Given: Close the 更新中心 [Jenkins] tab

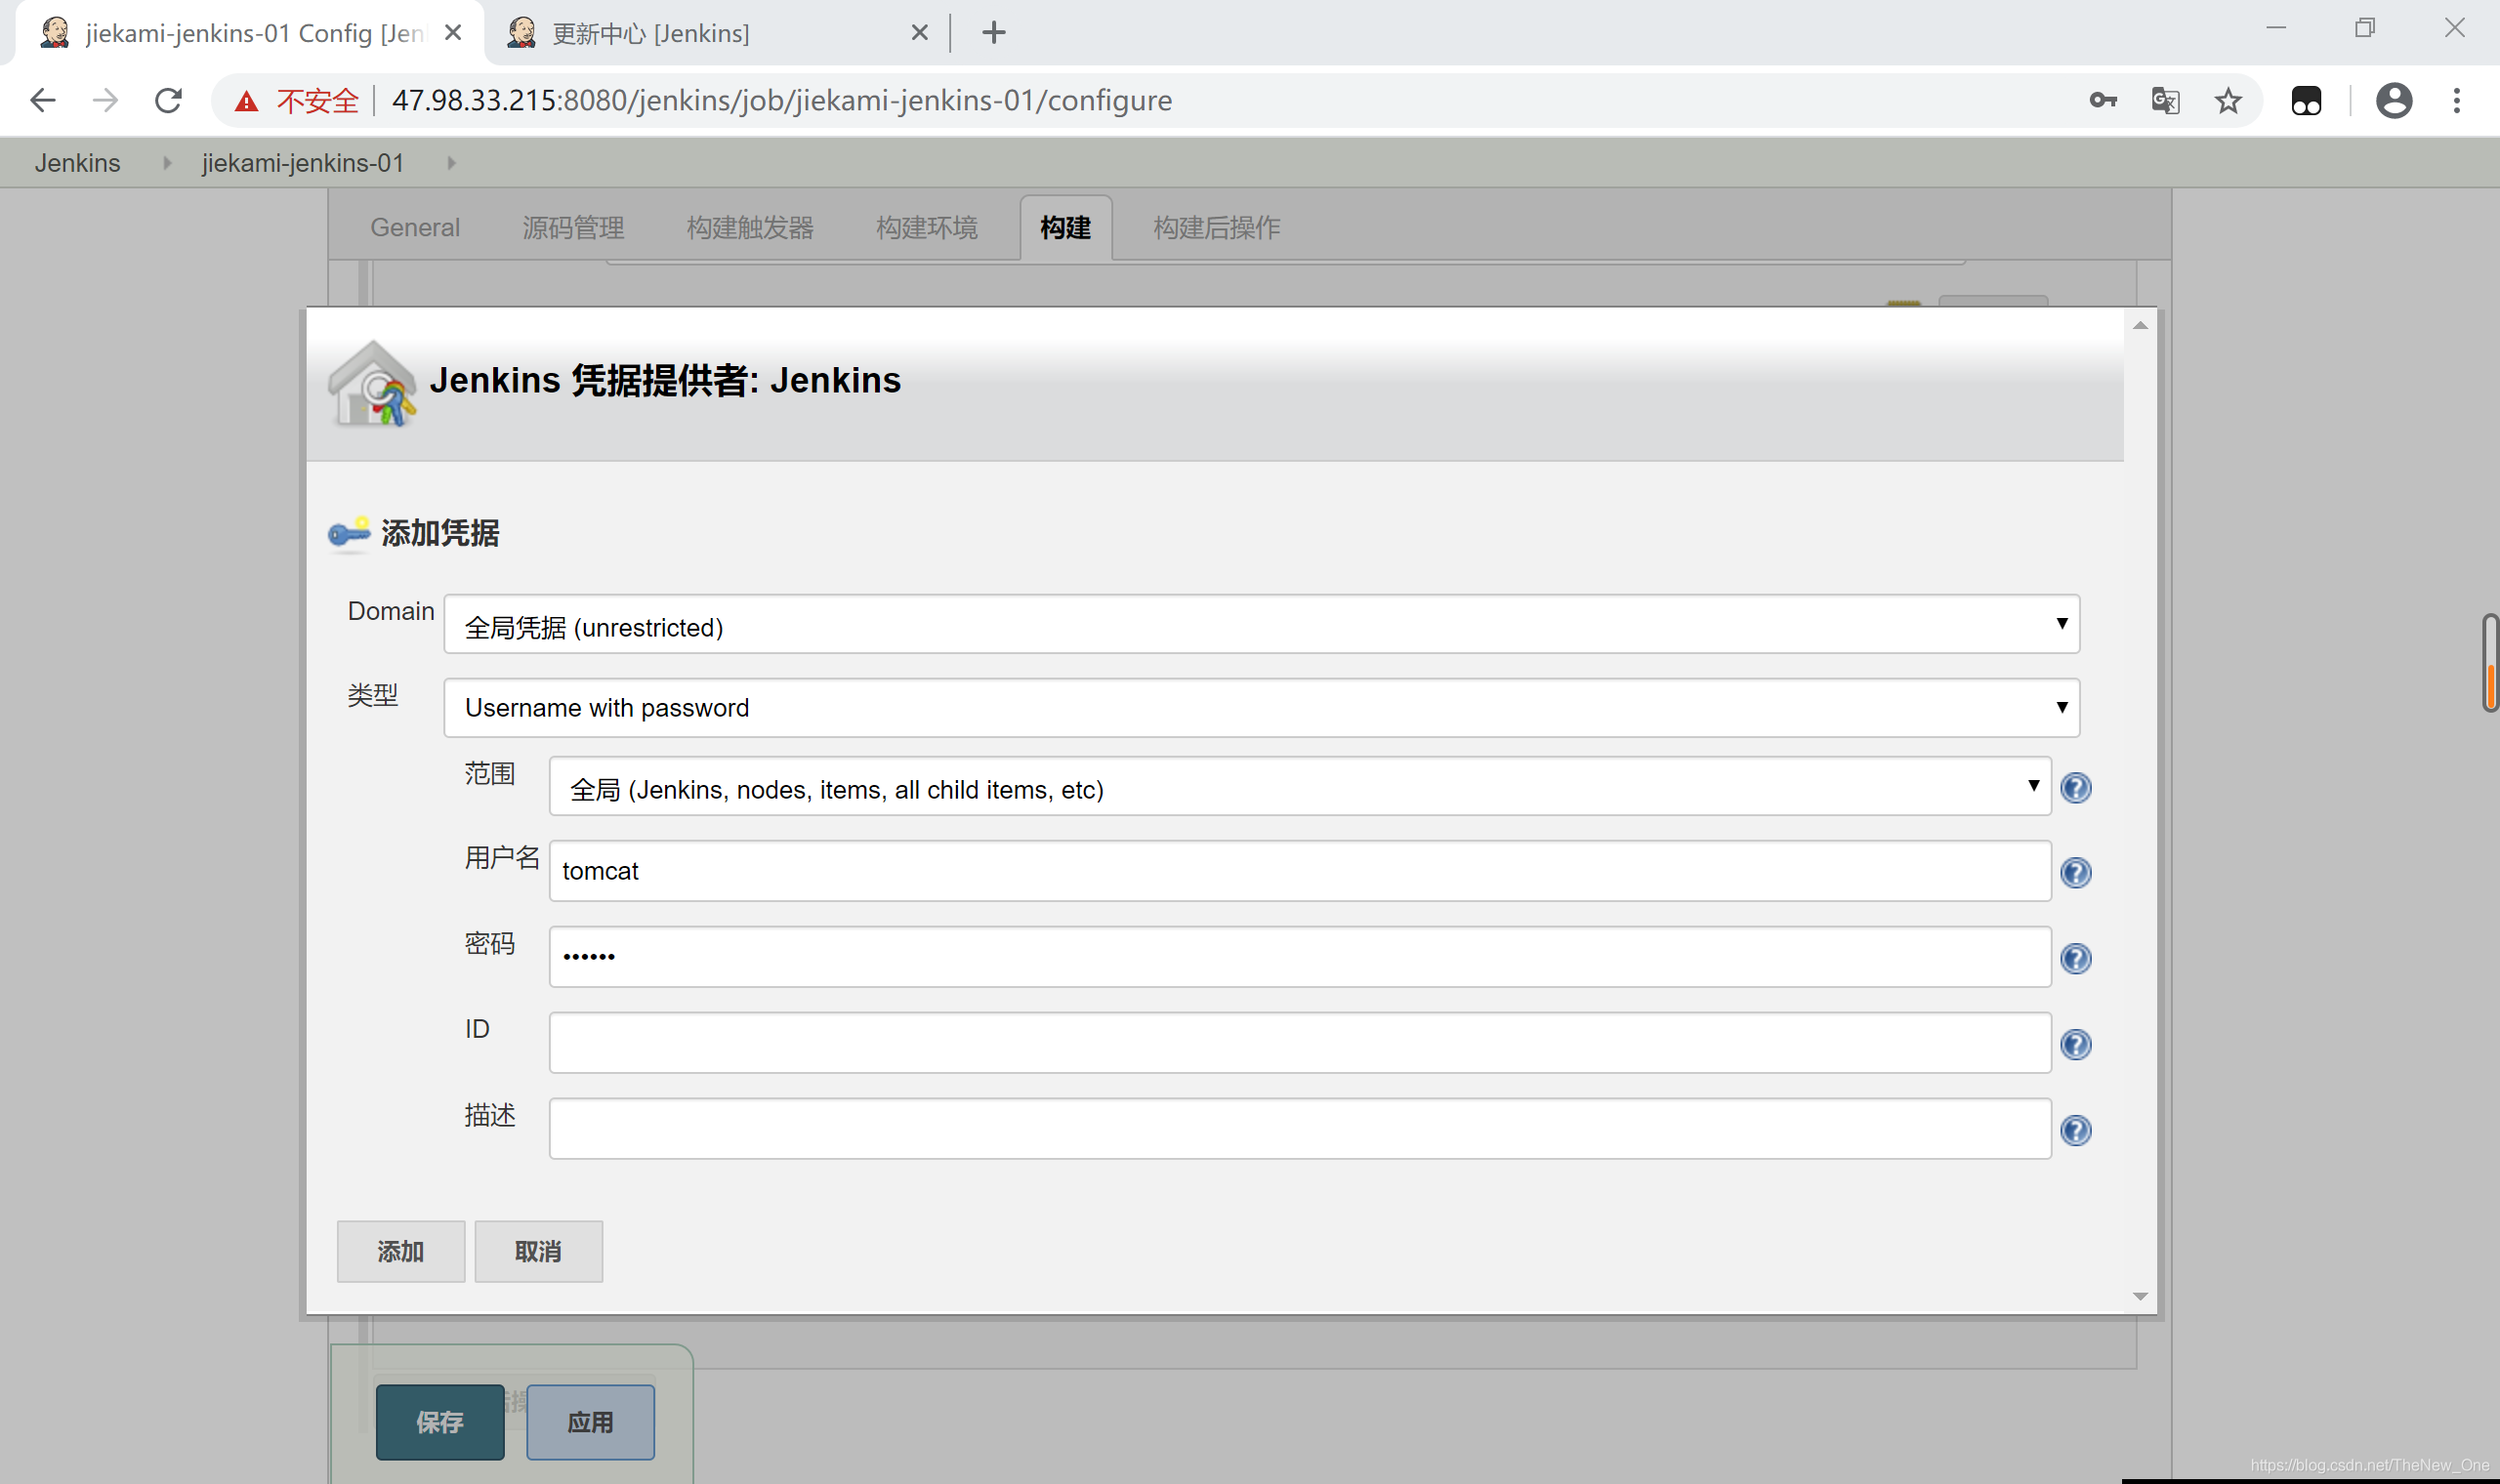Looking at the screenshot, I should 920,33.
